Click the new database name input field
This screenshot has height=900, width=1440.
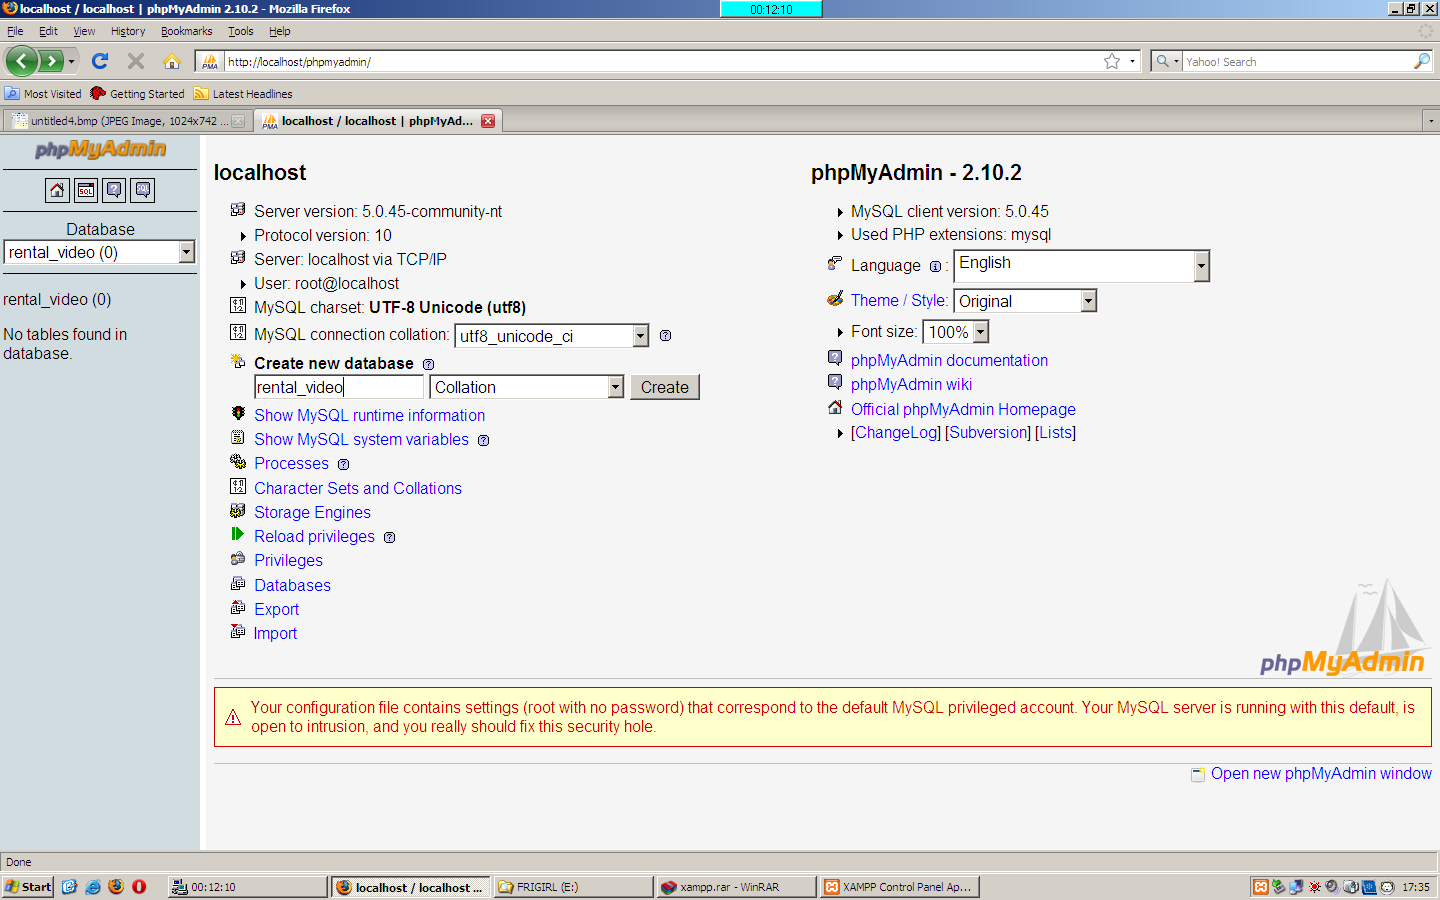tap(340, 387)
